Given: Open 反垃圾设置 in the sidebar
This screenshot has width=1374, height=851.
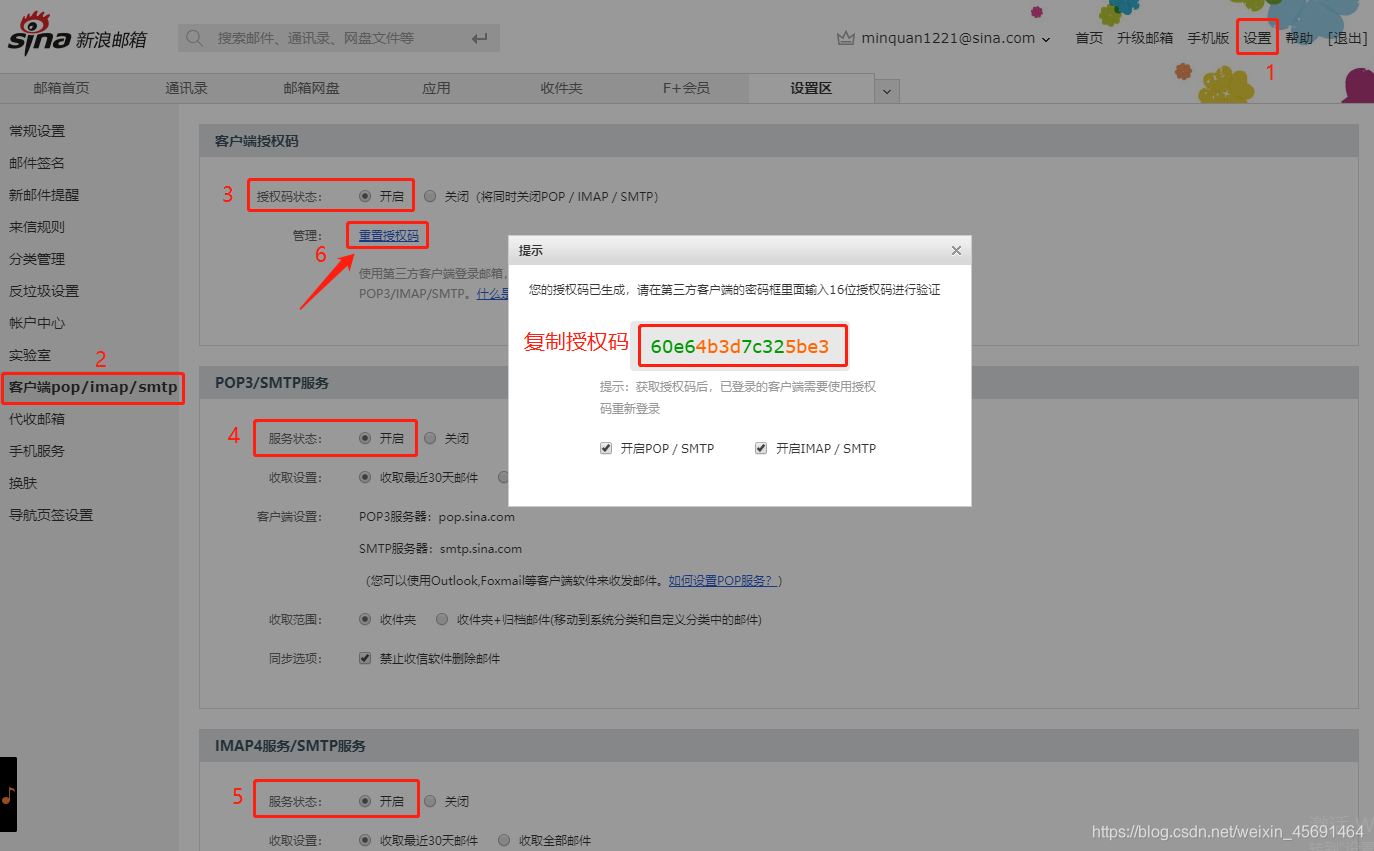Looking at the screenshot, I should (x=44, y=291).
